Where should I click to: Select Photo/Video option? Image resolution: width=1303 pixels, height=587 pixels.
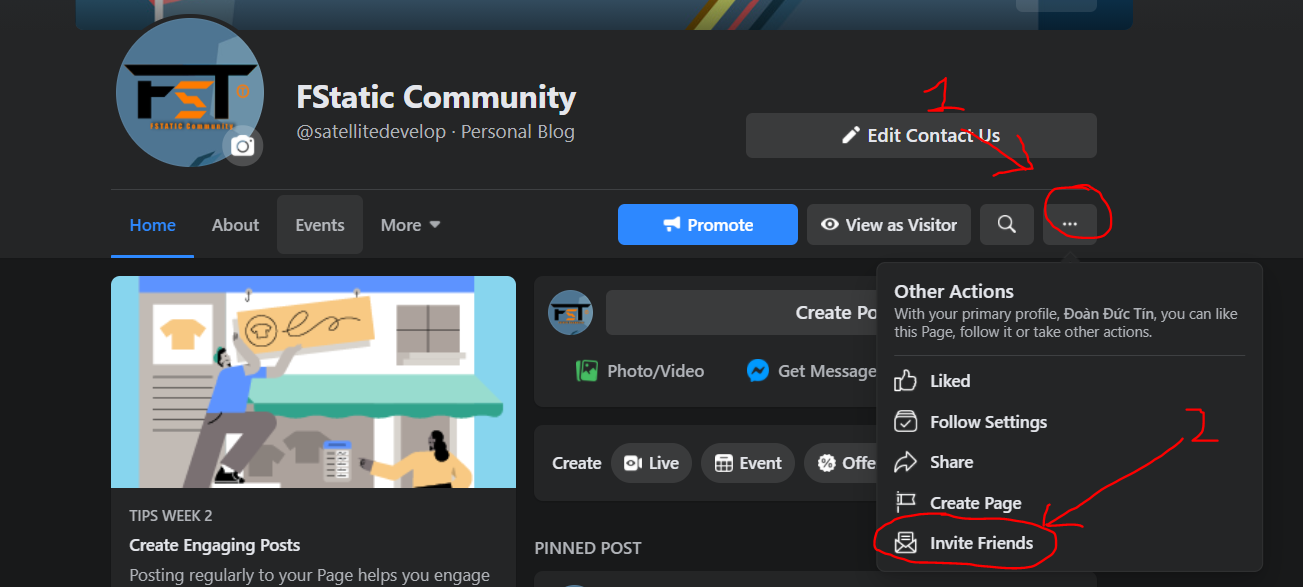(640, 371)
